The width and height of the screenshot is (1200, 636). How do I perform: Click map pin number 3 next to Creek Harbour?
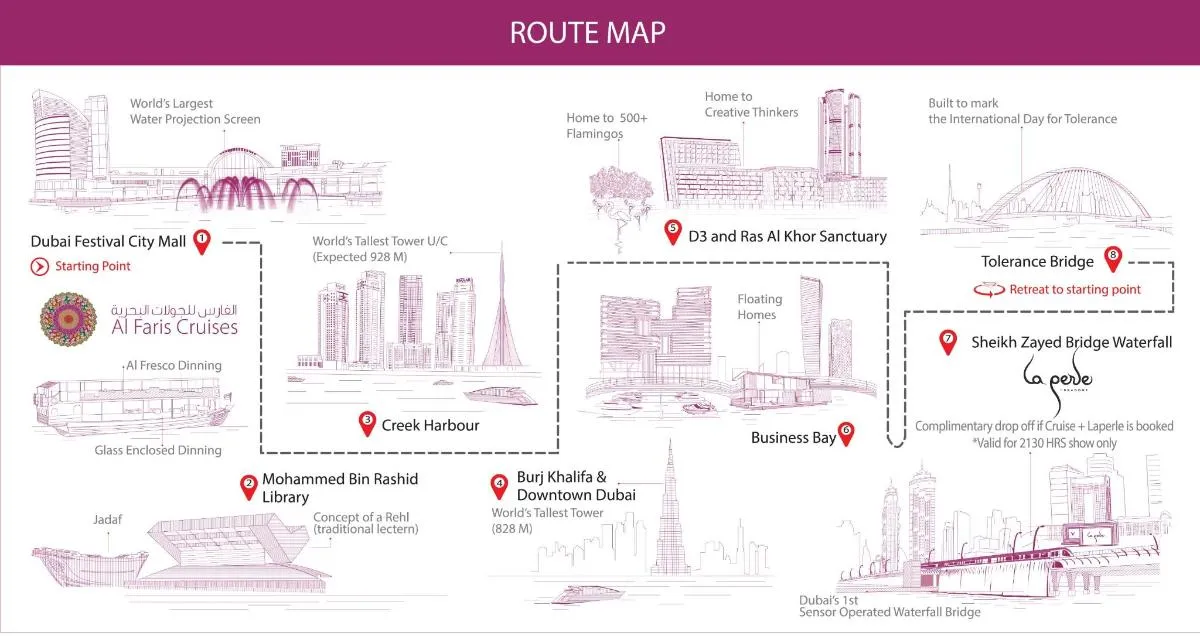(x=367, y=424)
